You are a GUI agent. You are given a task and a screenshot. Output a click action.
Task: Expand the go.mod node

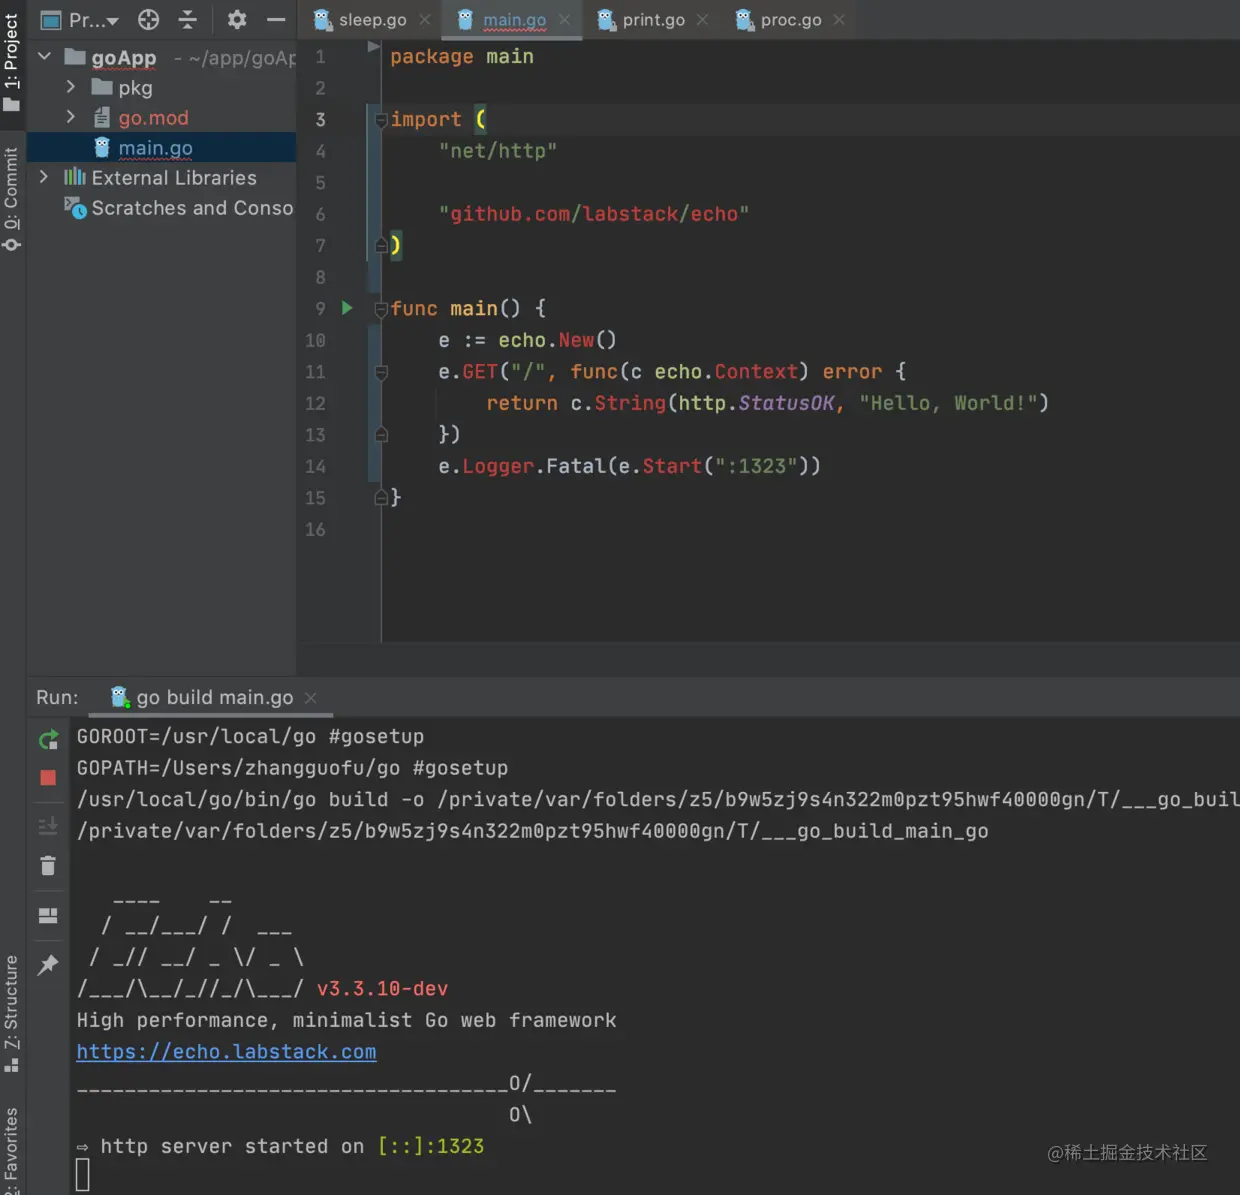click(70, 117)
